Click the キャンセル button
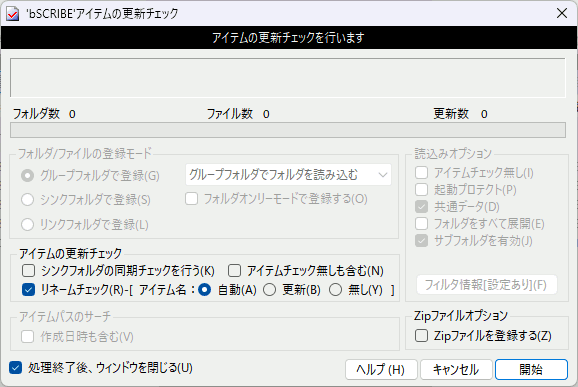This screenshot has height=387, width=578. [x=456, y=369]
